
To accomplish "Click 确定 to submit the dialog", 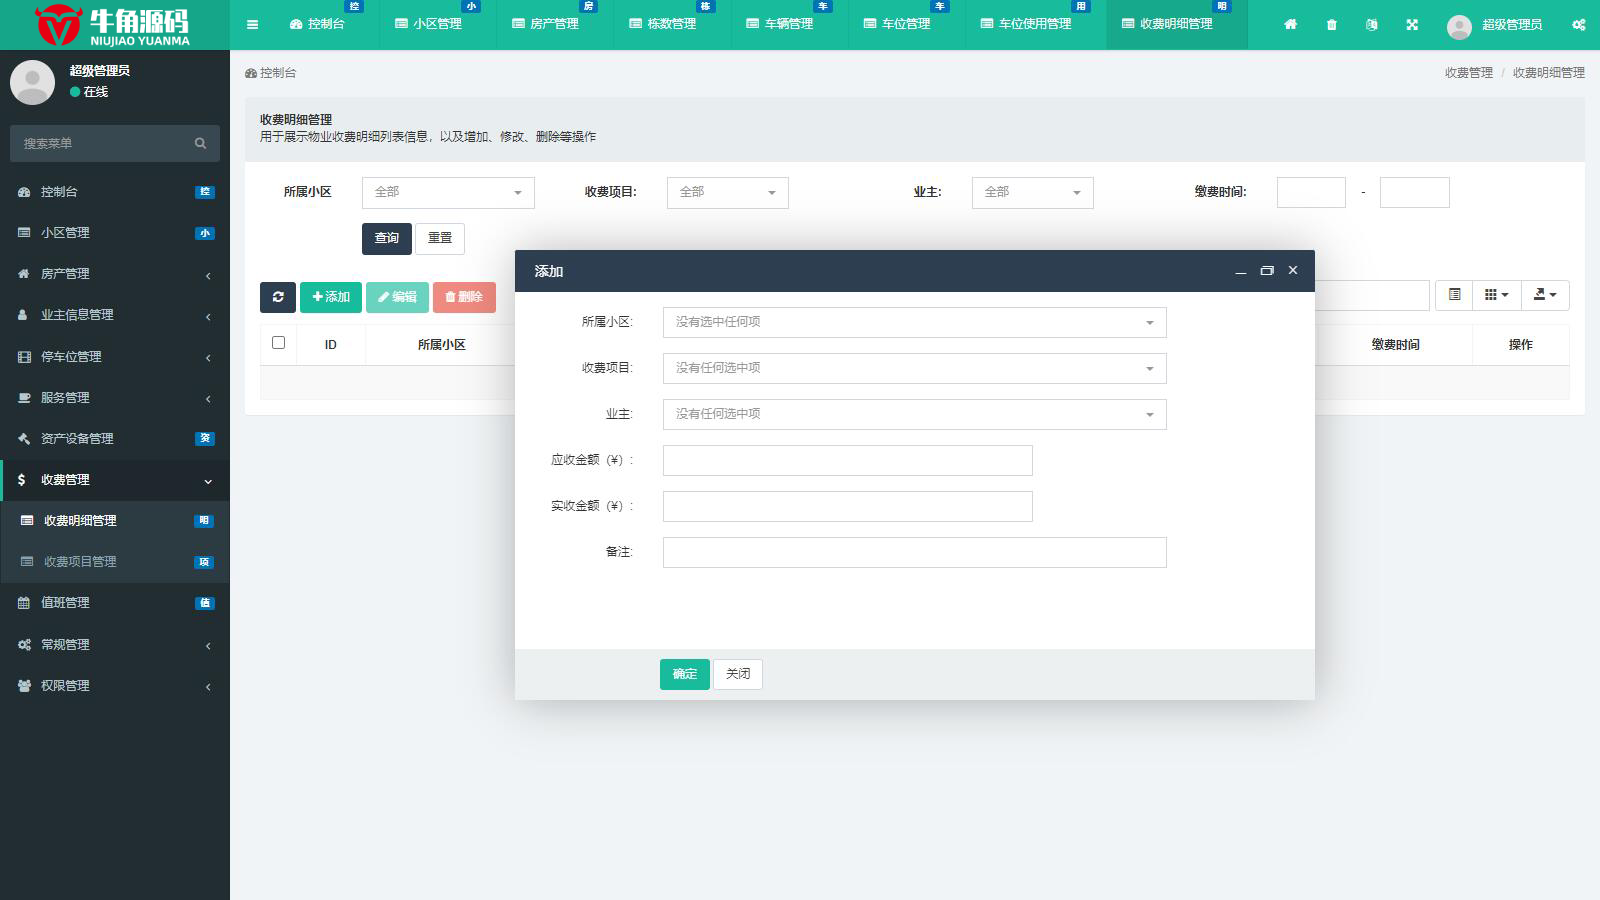I will click(685, 674).
